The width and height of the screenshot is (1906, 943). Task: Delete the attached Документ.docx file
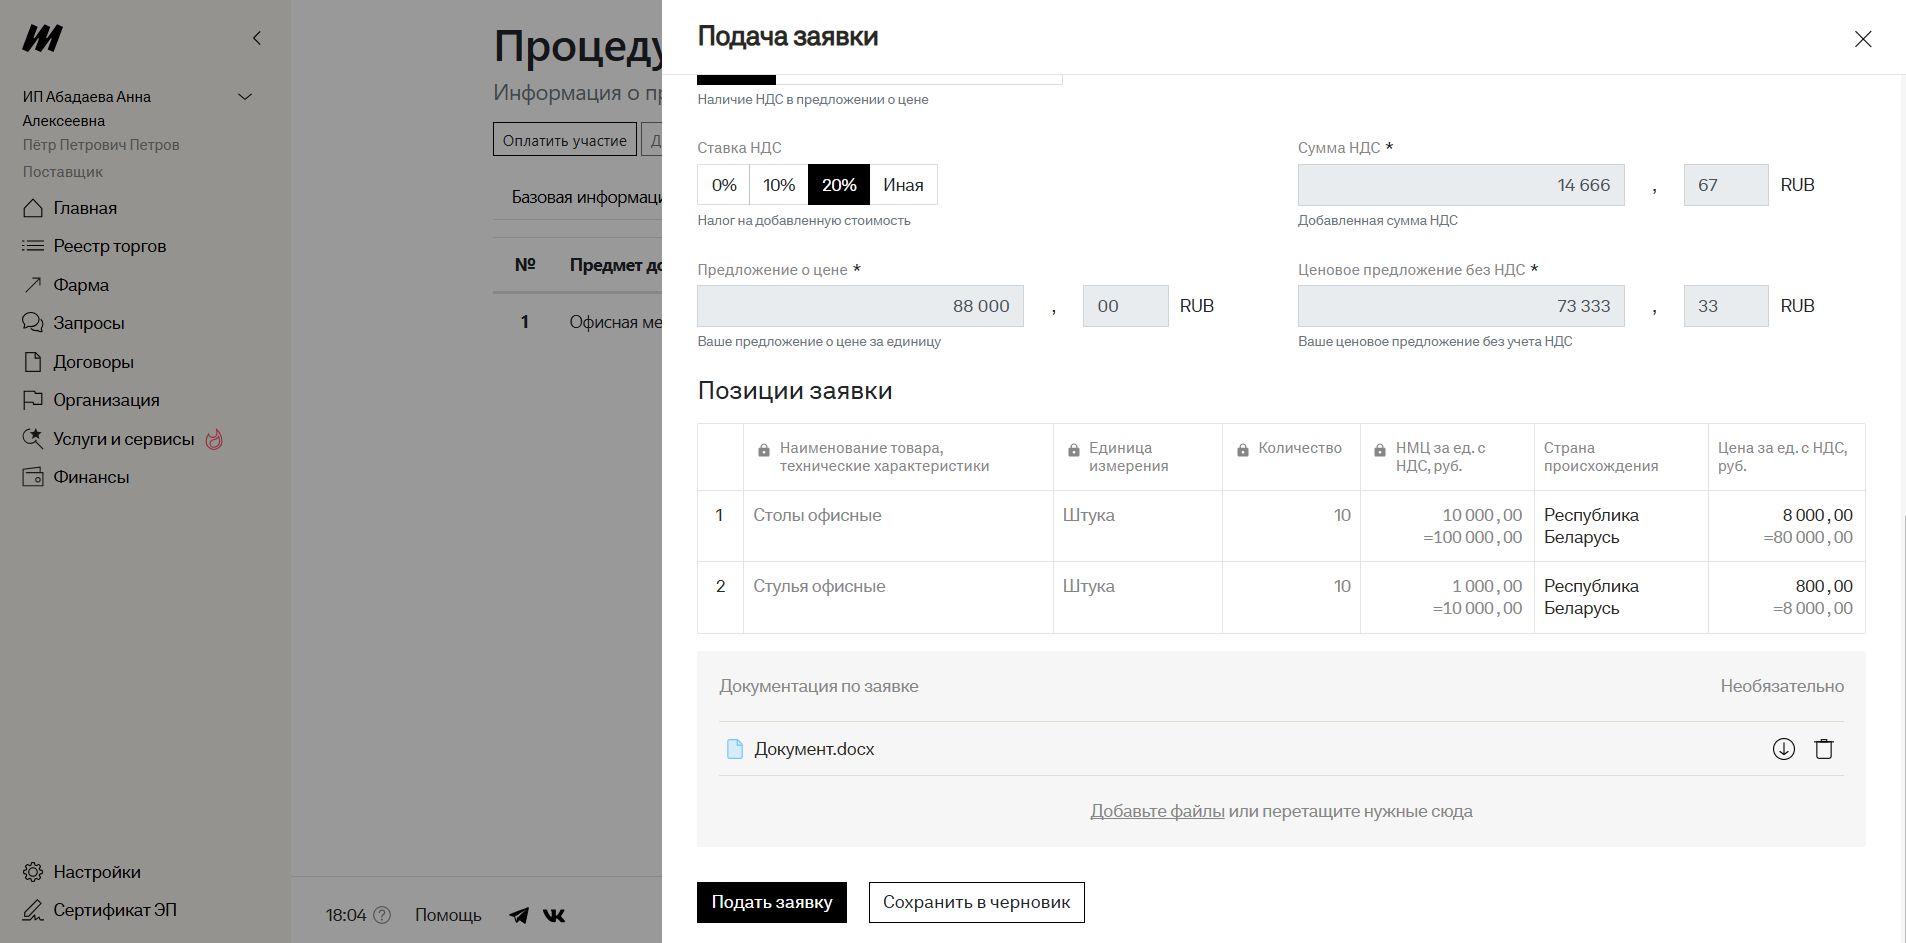[1824, 749]
